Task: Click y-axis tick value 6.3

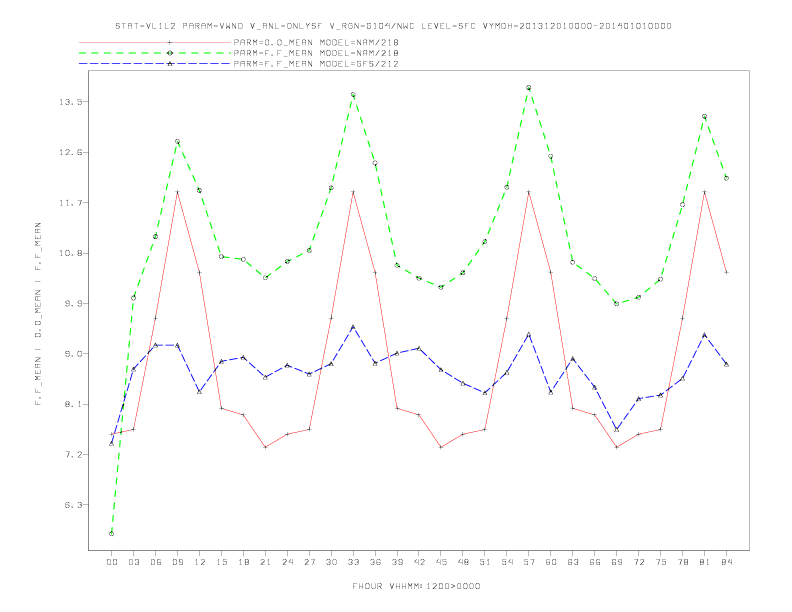Action: pos(73,505)
